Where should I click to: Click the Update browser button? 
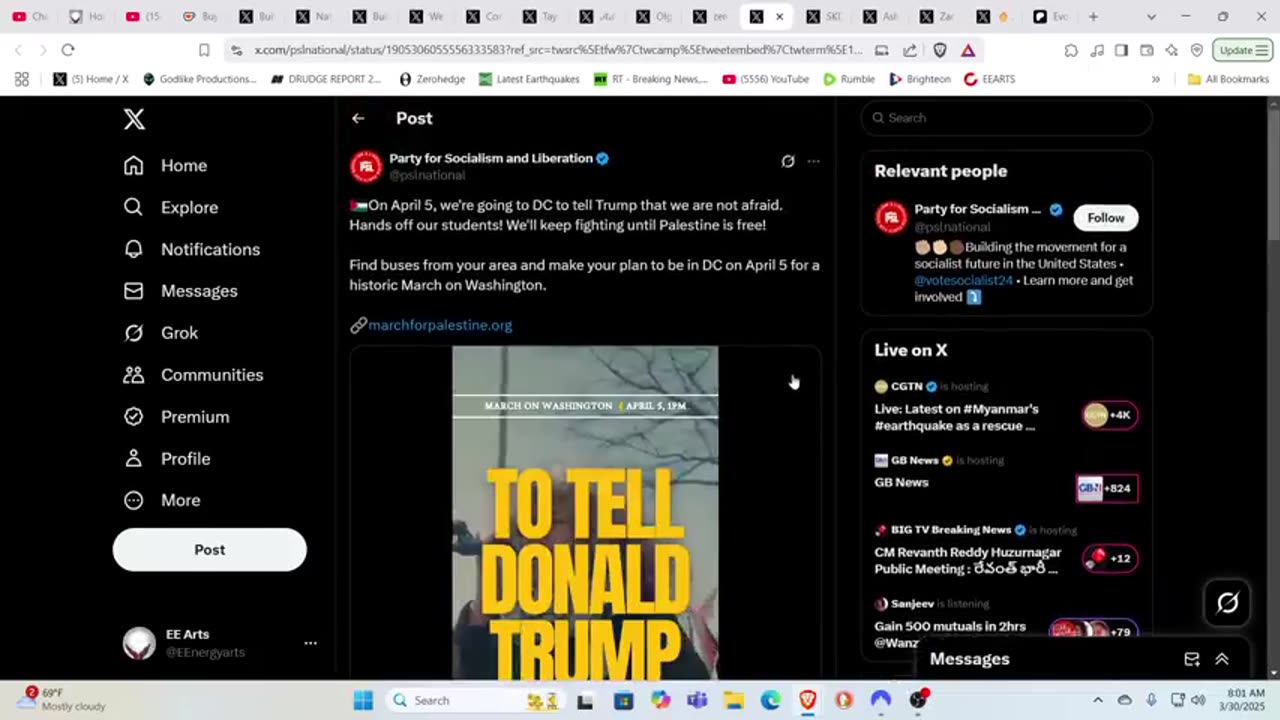click(1242, 50)
